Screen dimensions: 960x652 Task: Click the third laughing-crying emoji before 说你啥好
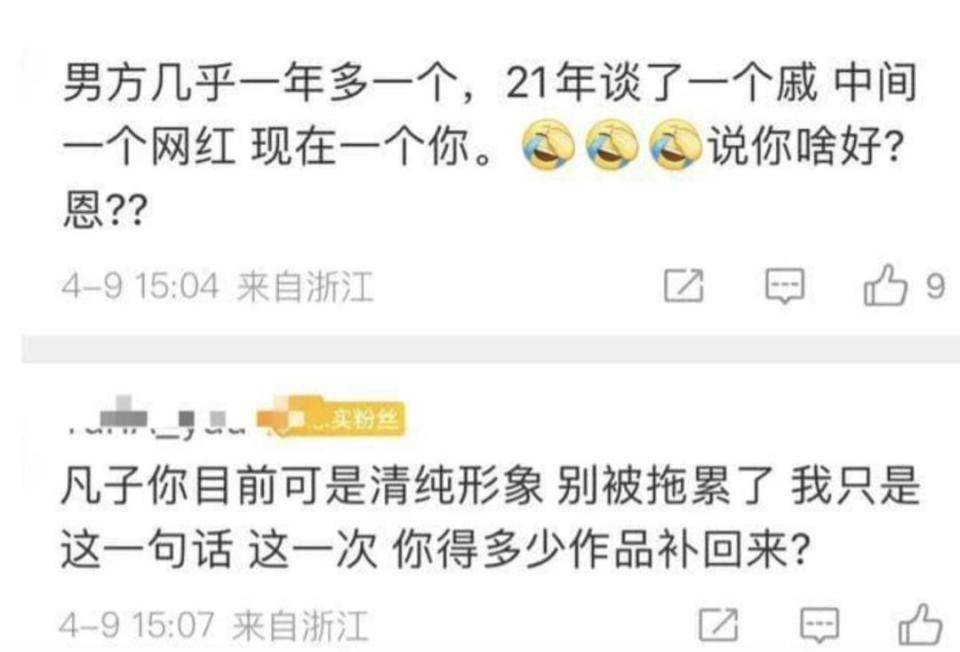[675, 144]
